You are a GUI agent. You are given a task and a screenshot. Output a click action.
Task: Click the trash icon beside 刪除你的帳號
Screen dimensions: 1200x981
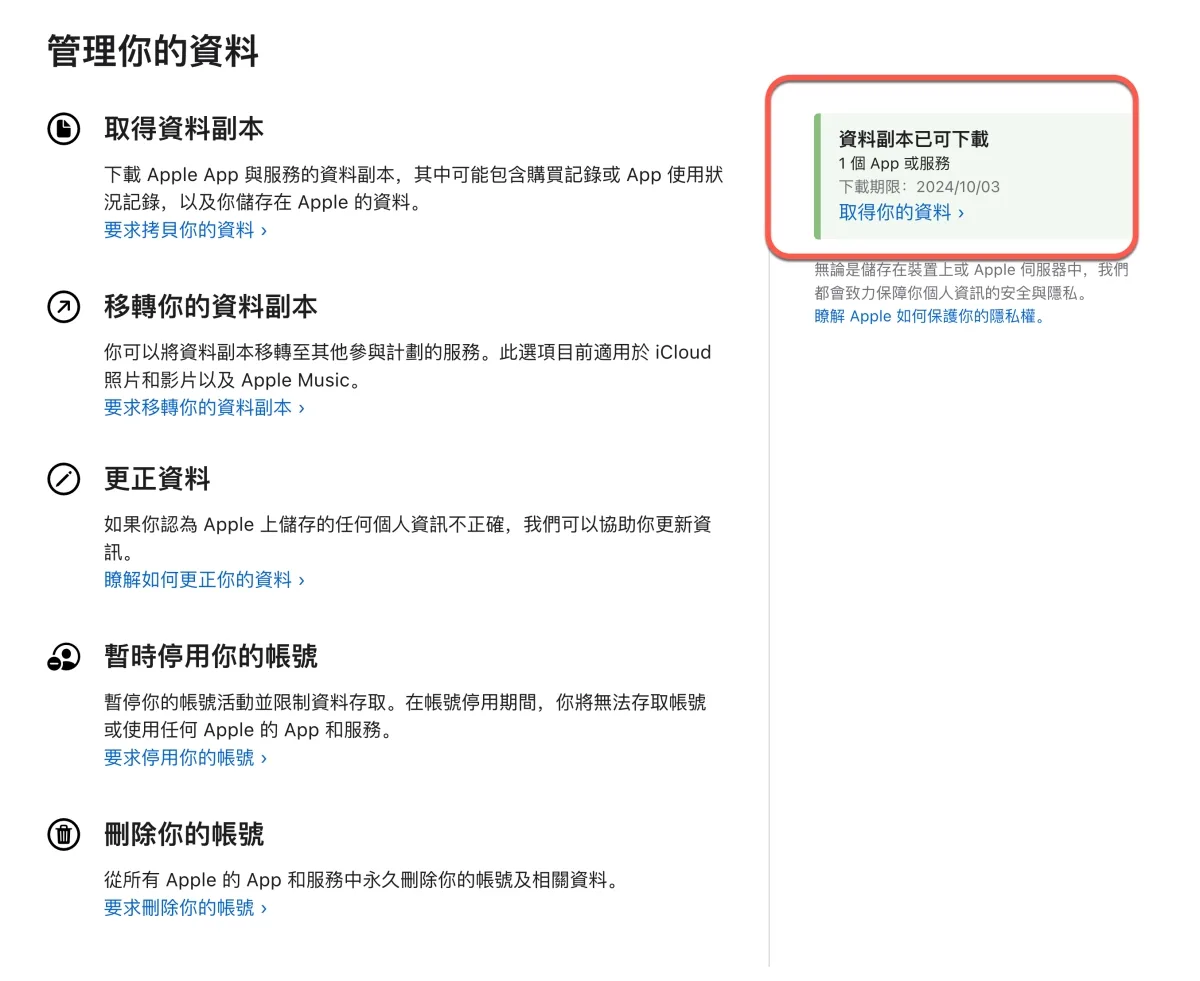pyautogui.click(x=64, y=834)
